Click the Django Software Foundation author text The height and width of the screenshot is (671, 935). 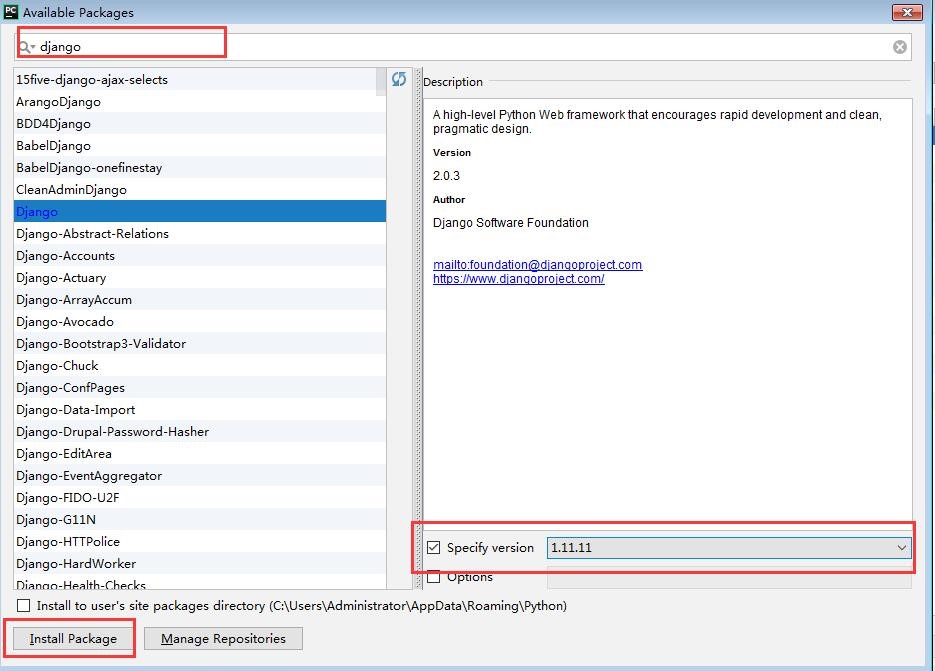[x=510, y=223]
